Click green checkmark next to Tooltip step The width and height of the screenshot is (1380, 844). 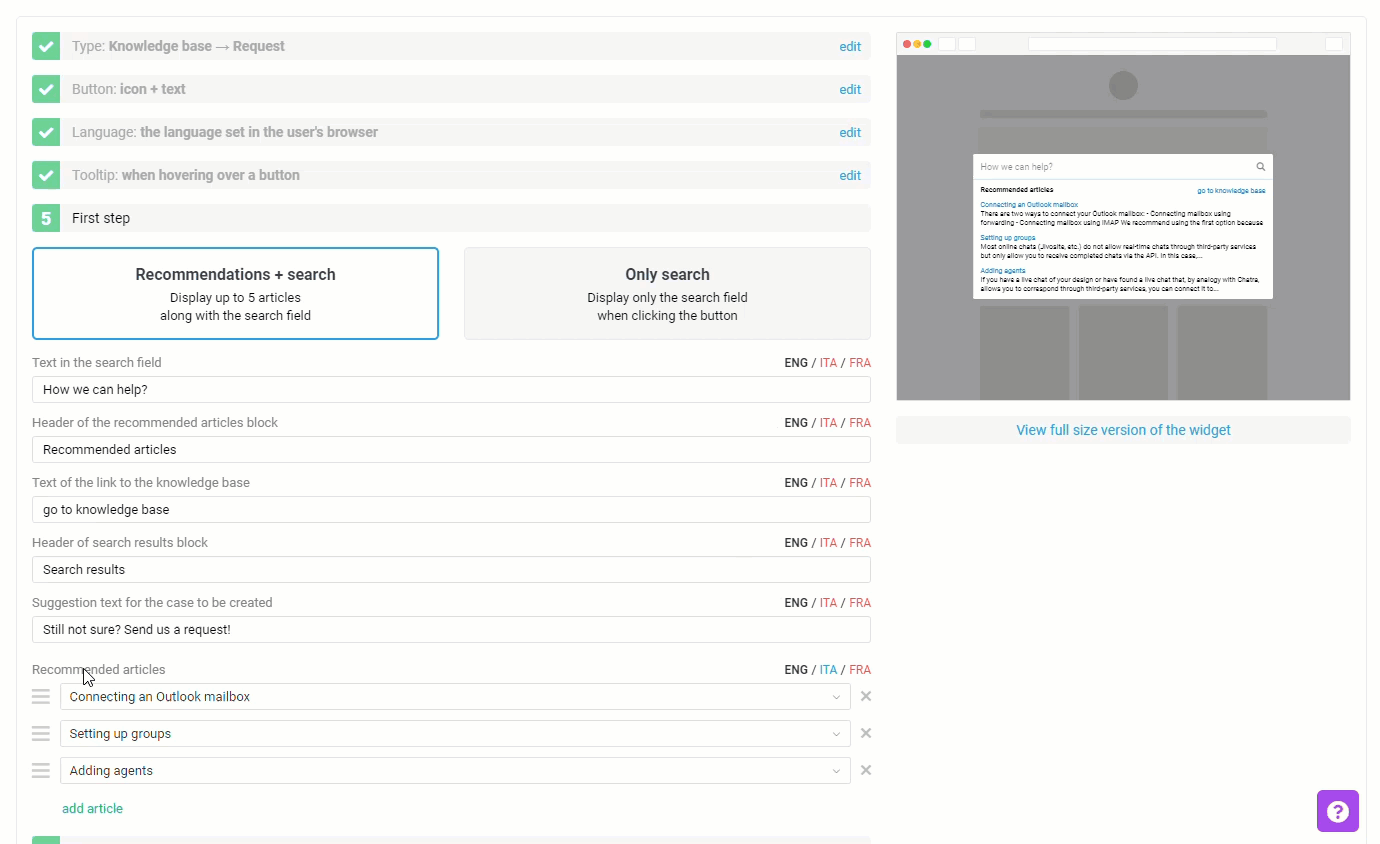[x=46, y=175]
